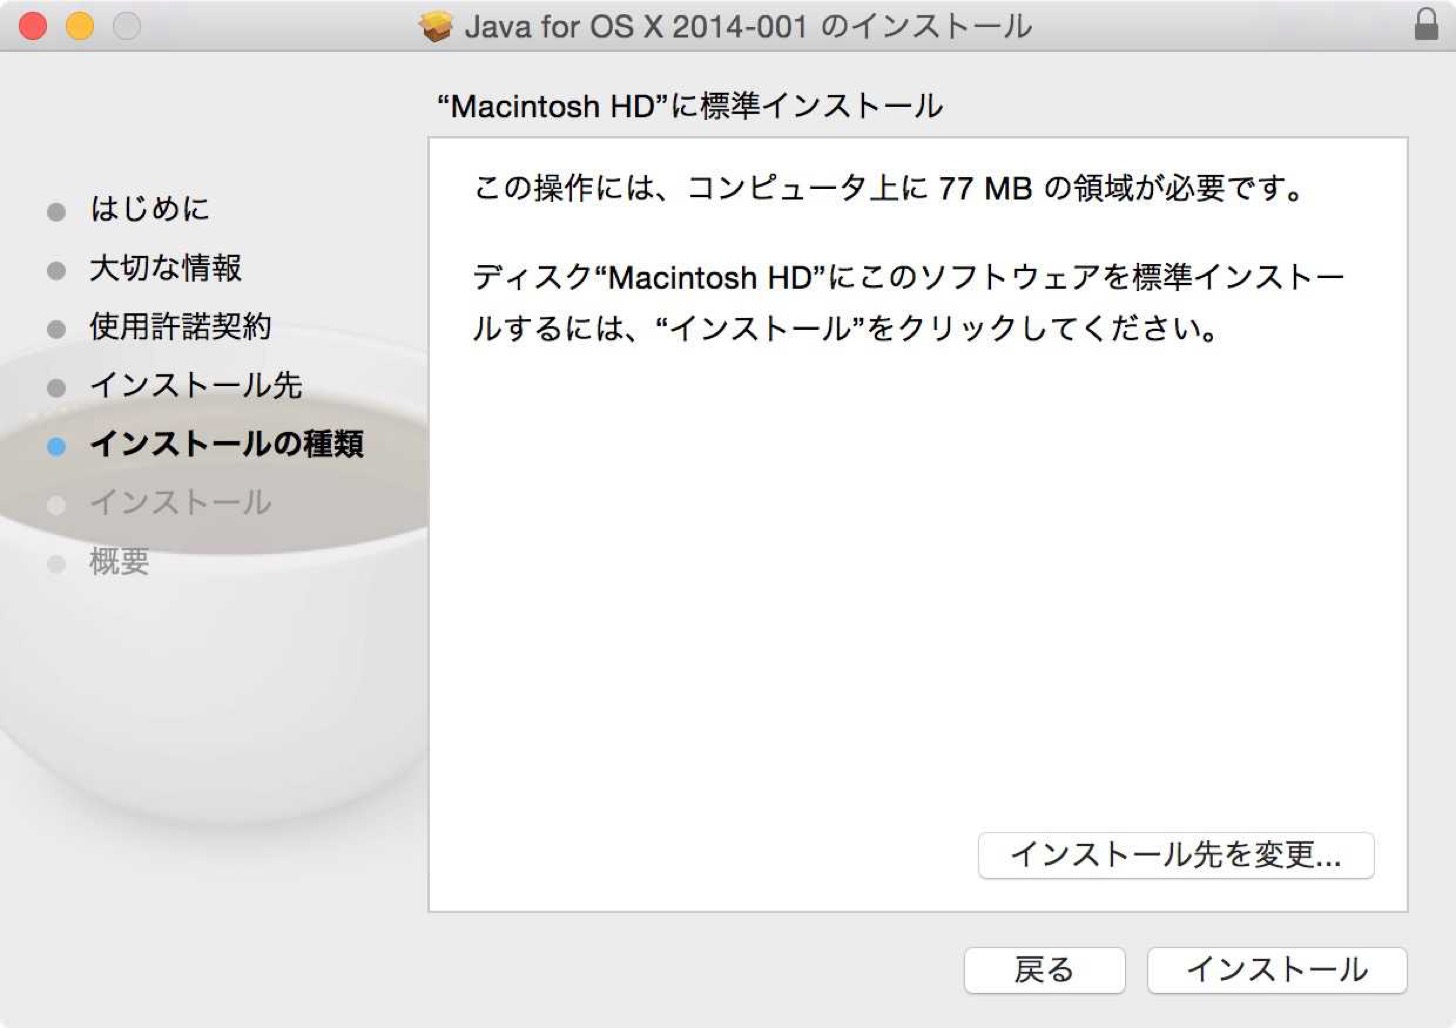1456x1028 pixels.
Task: Click the text stating 77 MB required
Action: tap(890, 188)
